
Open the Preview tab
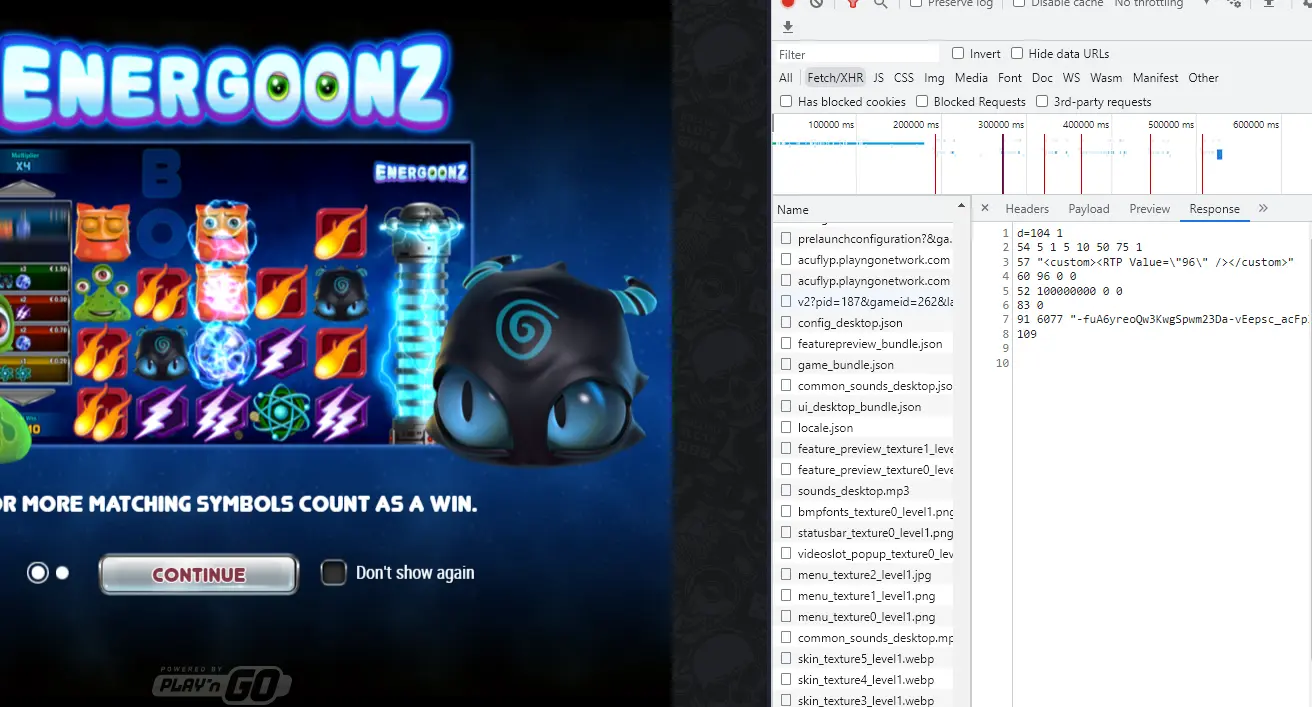tap(1149, 208)
